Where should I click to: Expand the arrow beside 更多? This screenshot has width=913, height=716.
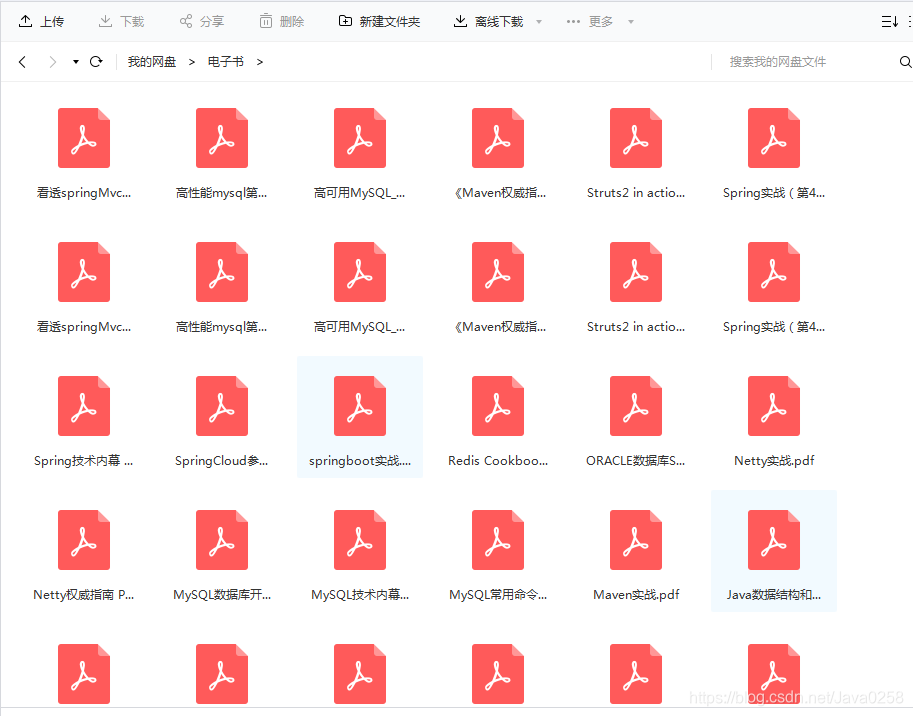click(631, 22)
